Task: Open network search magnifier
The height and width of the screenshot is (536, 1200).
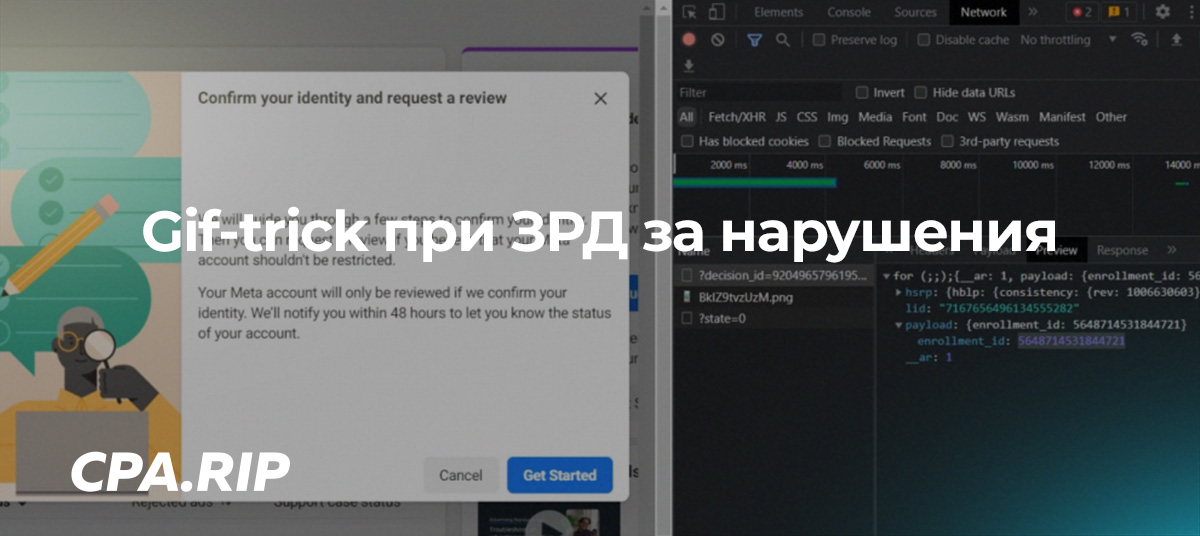Action: coord(783,40)
